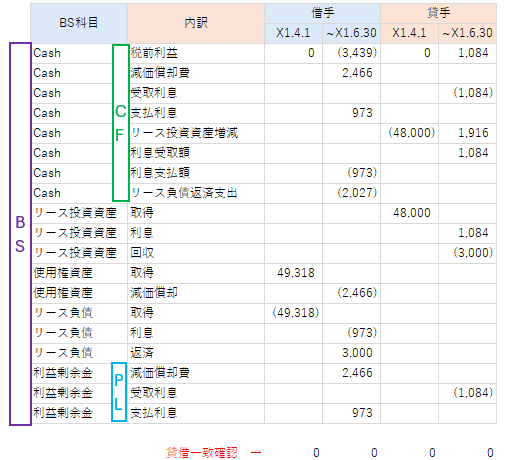Click the 内訳 column header
Image resolution: width=506 pixels, height=460 pixels.
tap(196, 23)
